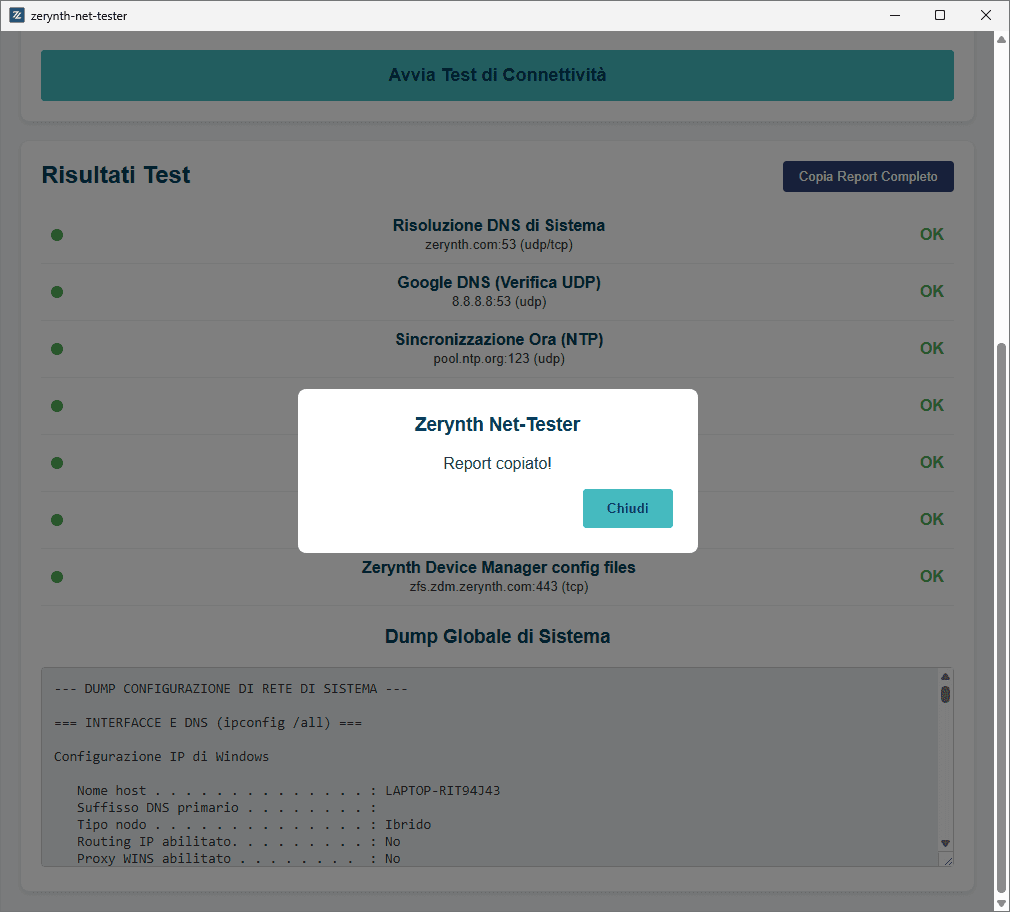This screenshot has height=912, width=1010.
Task: Click the 'Tipo nodo' line in dump
Action: click(x=254, y=825)
